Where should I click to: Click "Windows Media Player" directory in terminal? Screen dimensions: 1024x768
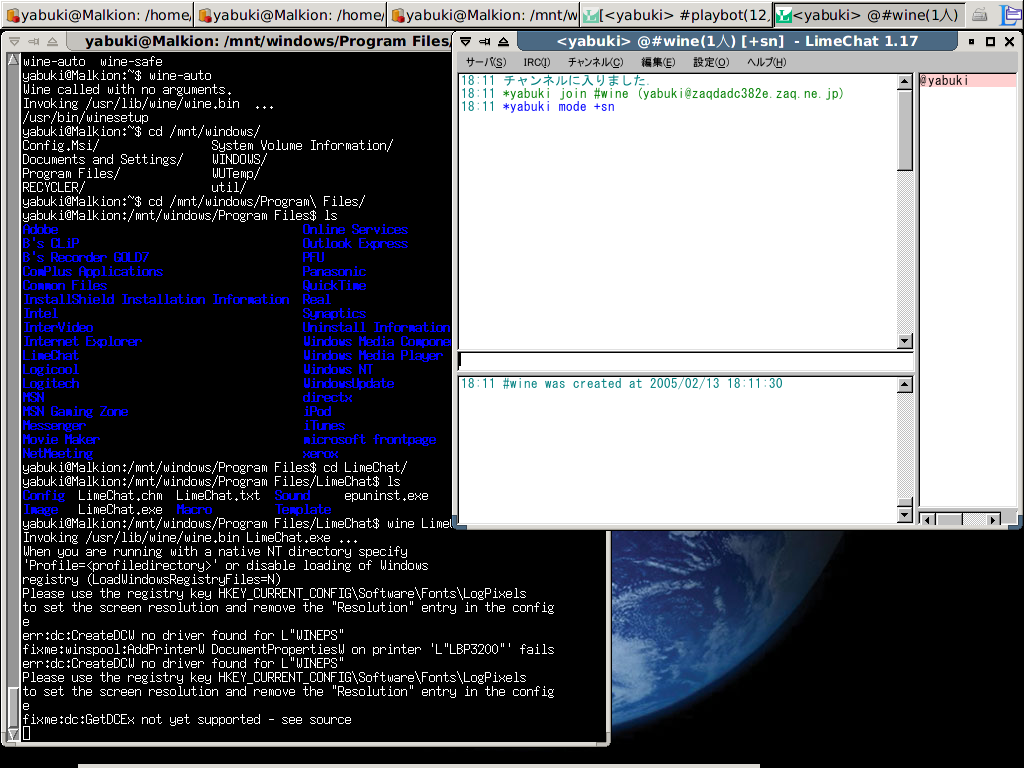pyautogui.click(x=372, y=355)
